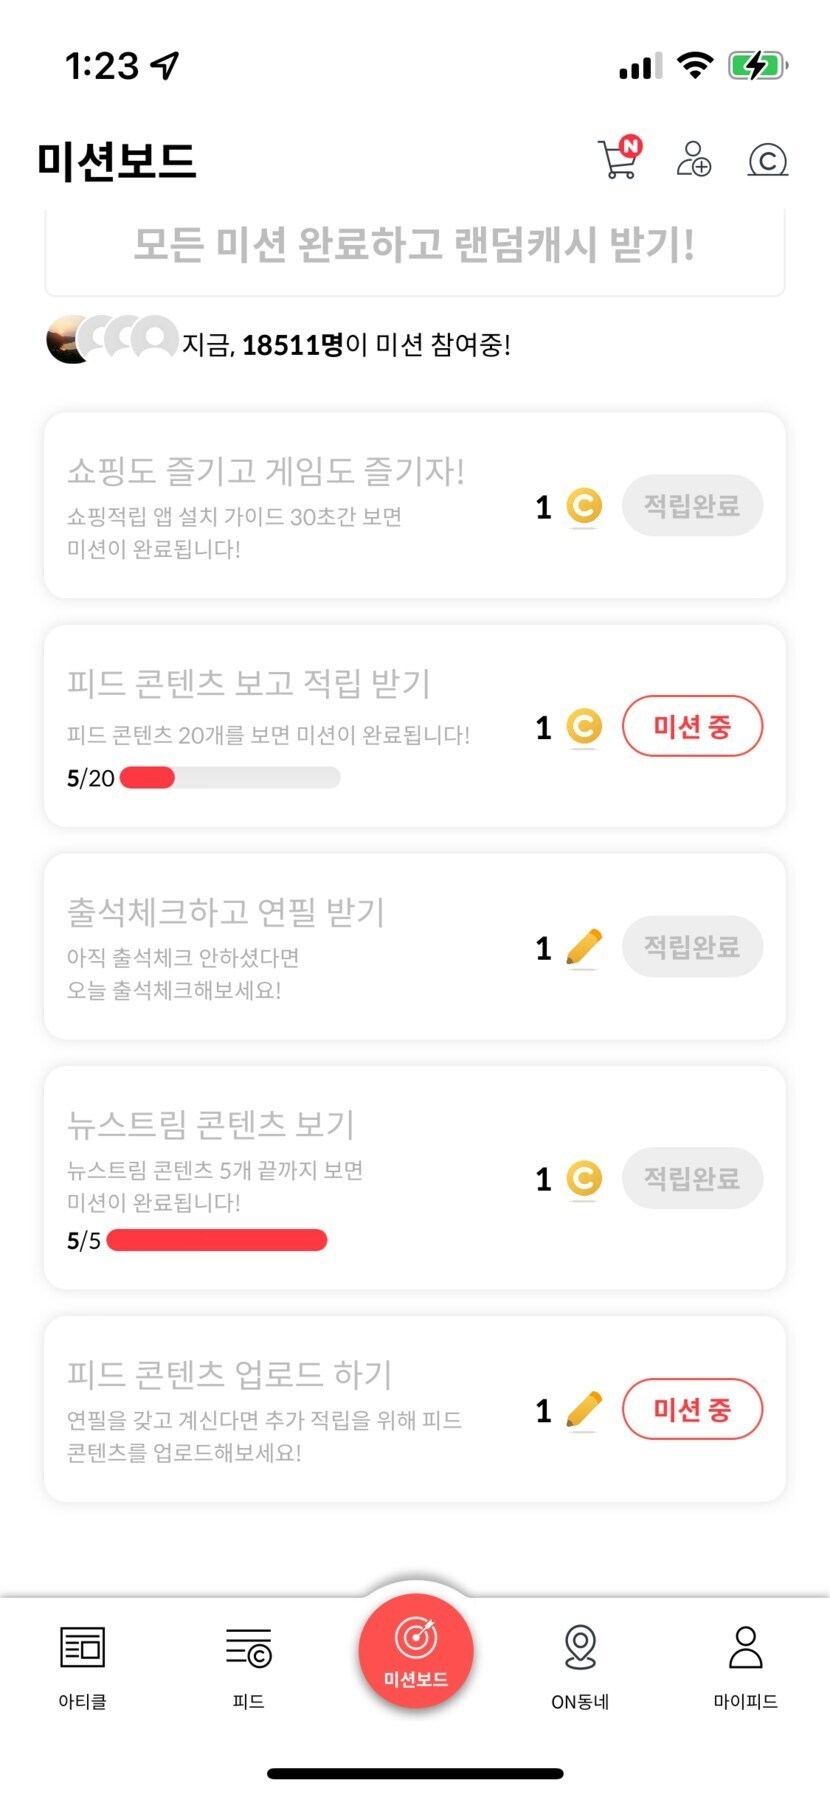Tap 적립완료 on the attendance check mission
Image resolution: width=830 pixels, height=1797 pixels.
692,946
